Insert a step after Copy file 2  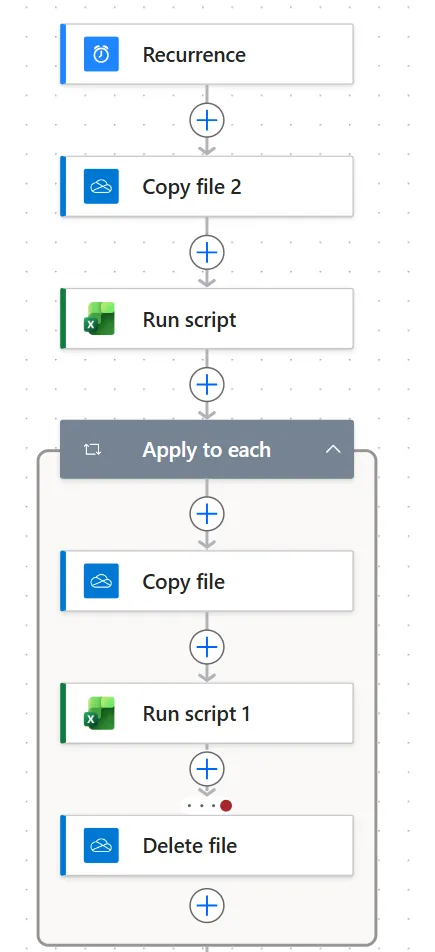click(x=207, y=253)
